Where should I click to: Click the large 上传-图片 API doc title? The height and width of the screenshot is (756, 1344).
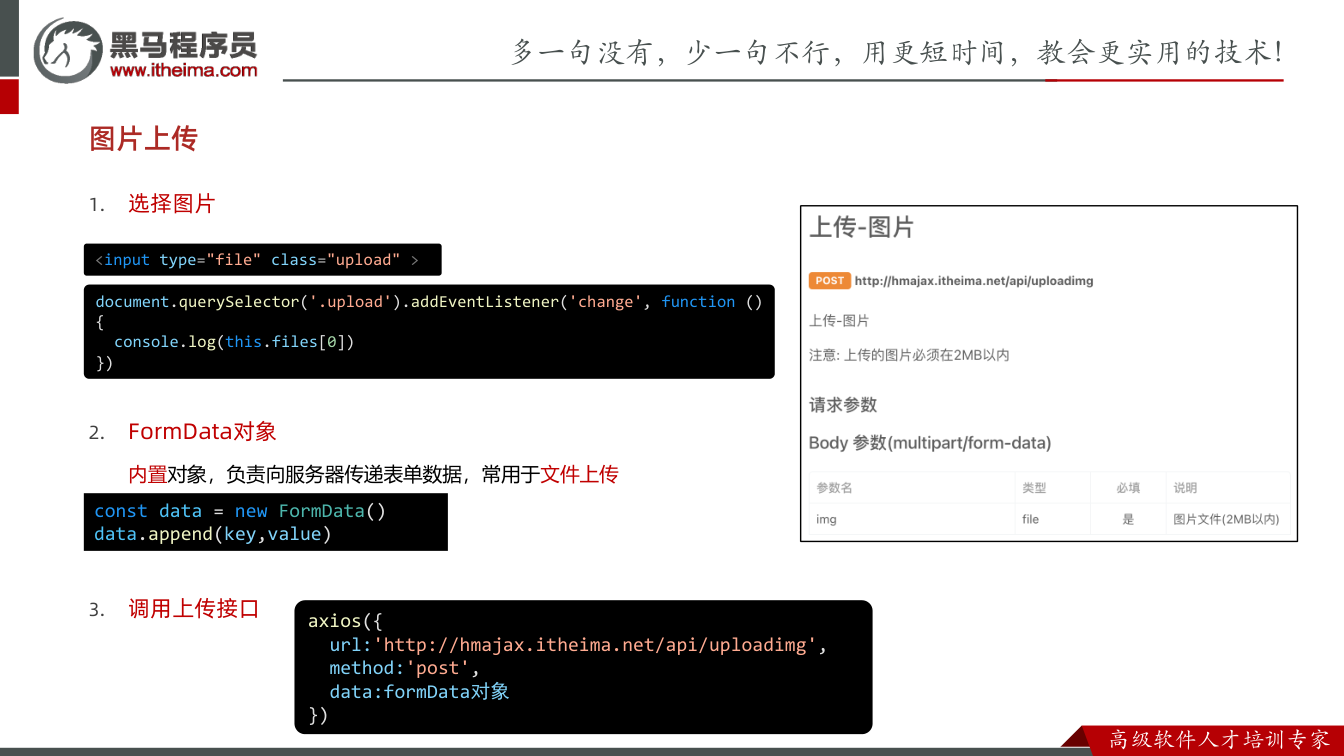pos(861,228)
